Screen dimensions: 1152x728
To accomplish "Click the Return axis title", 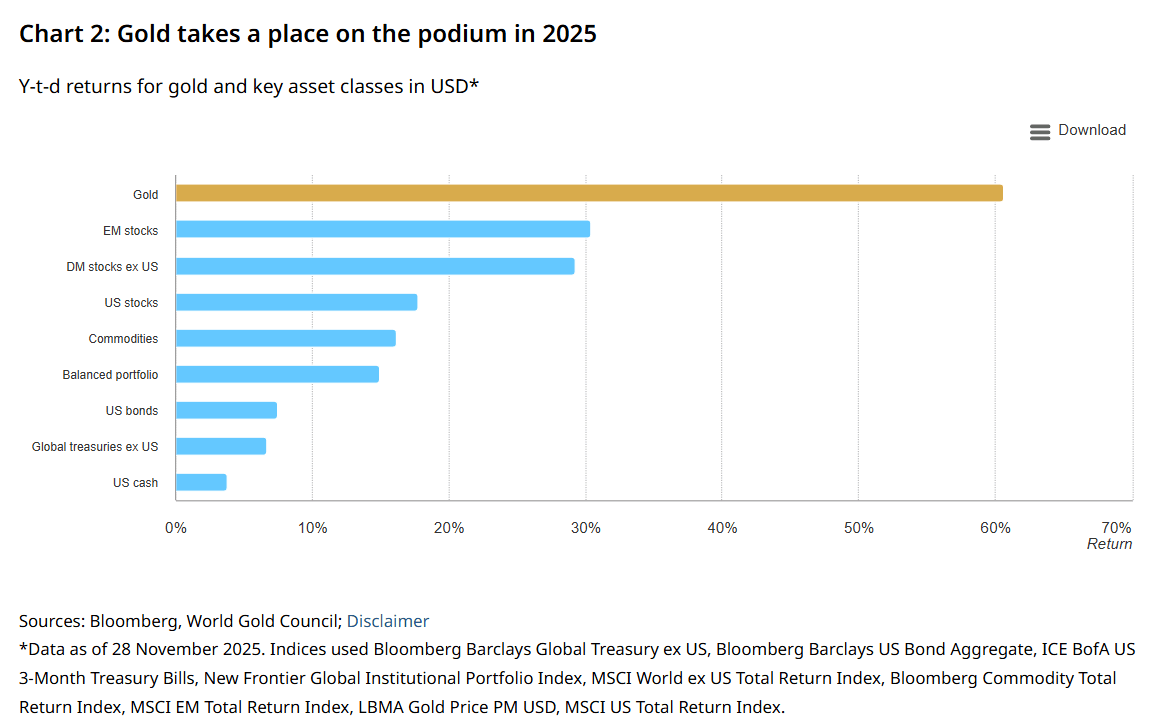I will [x=1109, y=544].
